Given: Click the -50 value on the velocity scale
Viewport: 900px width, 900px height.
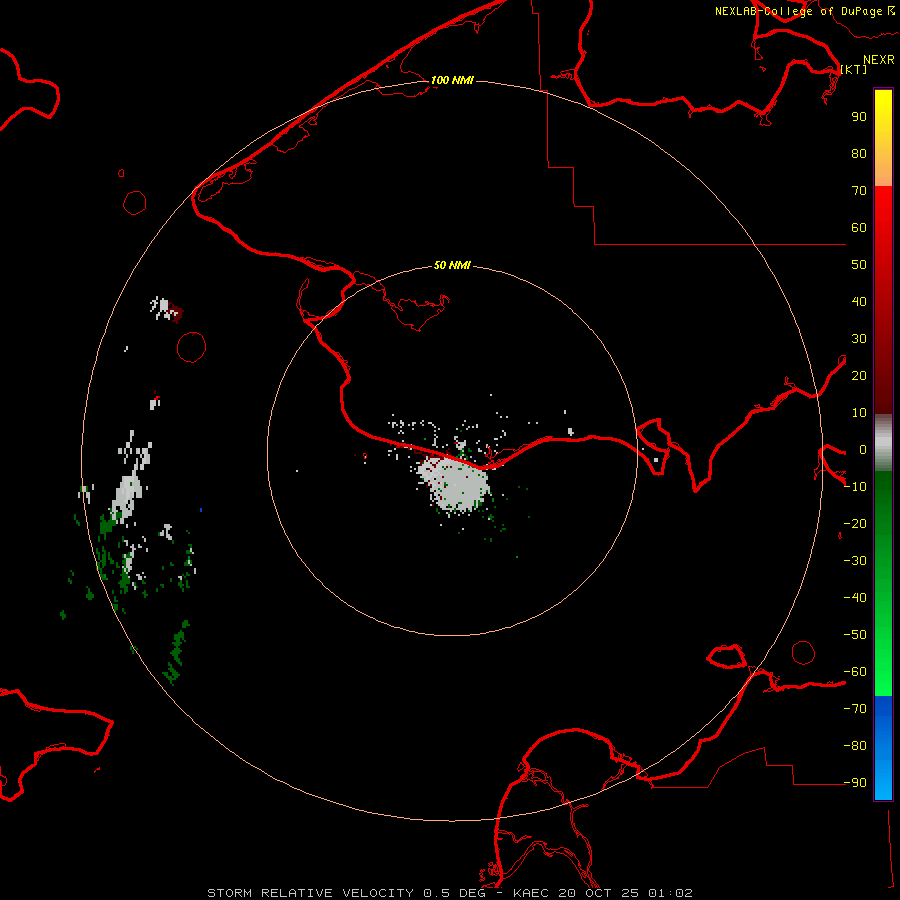Looking at the screenshot, I should (x=855, y=635).
